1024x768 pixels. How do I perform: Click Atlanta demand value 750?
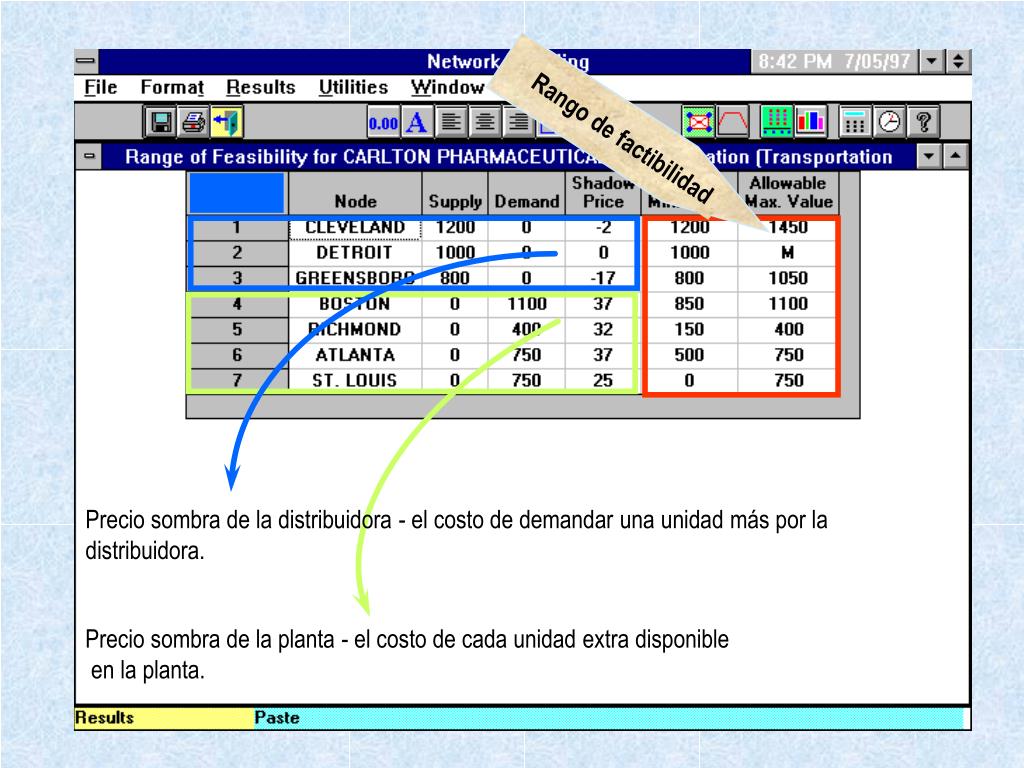click(x=526, y=355)
